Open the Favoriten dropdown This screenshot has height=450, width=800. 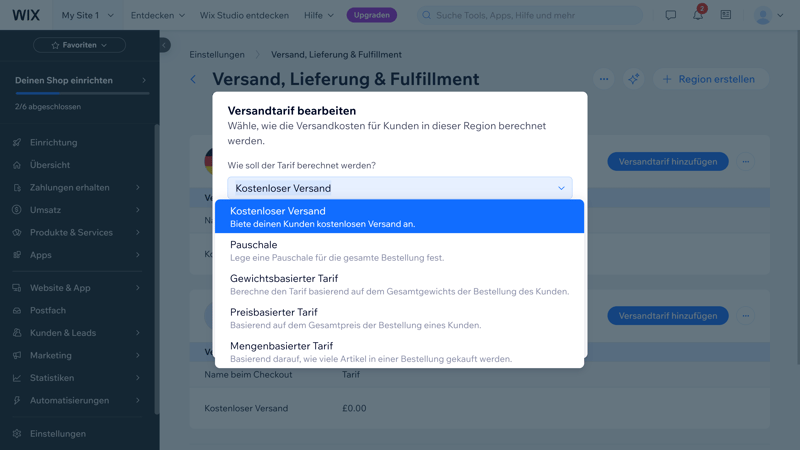click(79, 45)
